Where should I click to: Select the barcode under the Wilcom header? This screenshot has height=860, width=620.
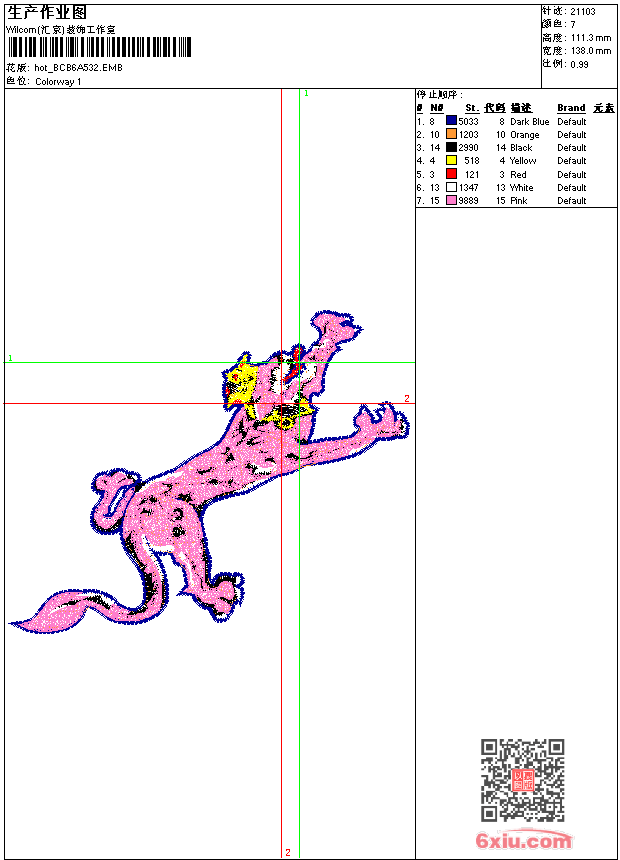coord(99,47)
